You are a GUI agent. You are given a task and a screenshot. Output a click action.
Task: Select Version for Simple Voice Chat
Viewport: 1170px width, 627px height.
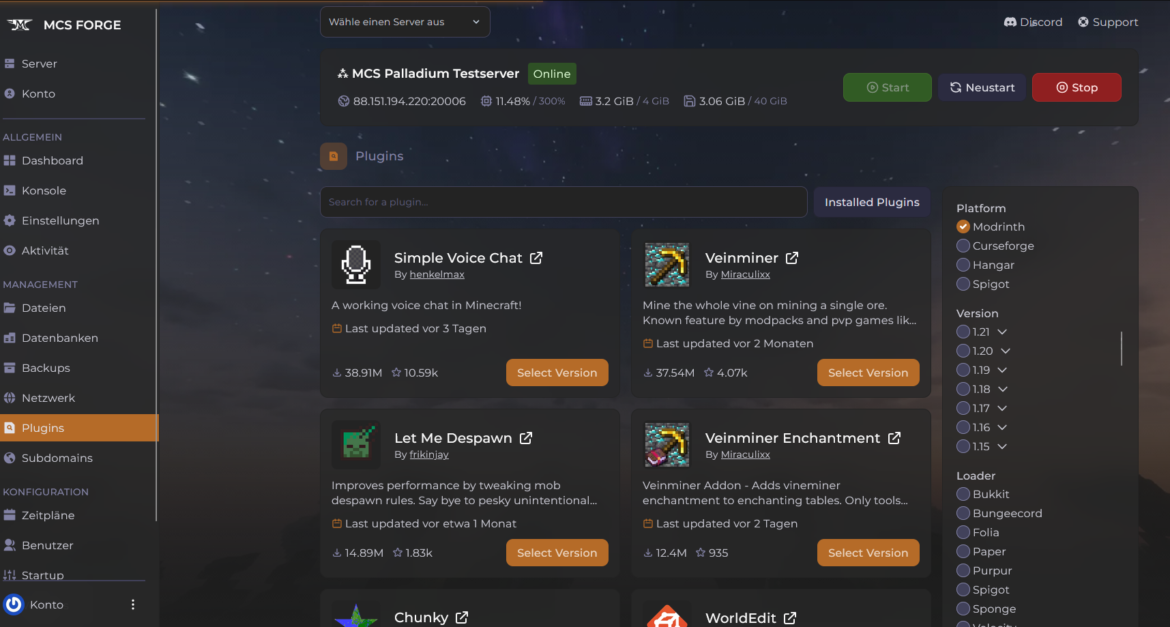tap(557, 372)
